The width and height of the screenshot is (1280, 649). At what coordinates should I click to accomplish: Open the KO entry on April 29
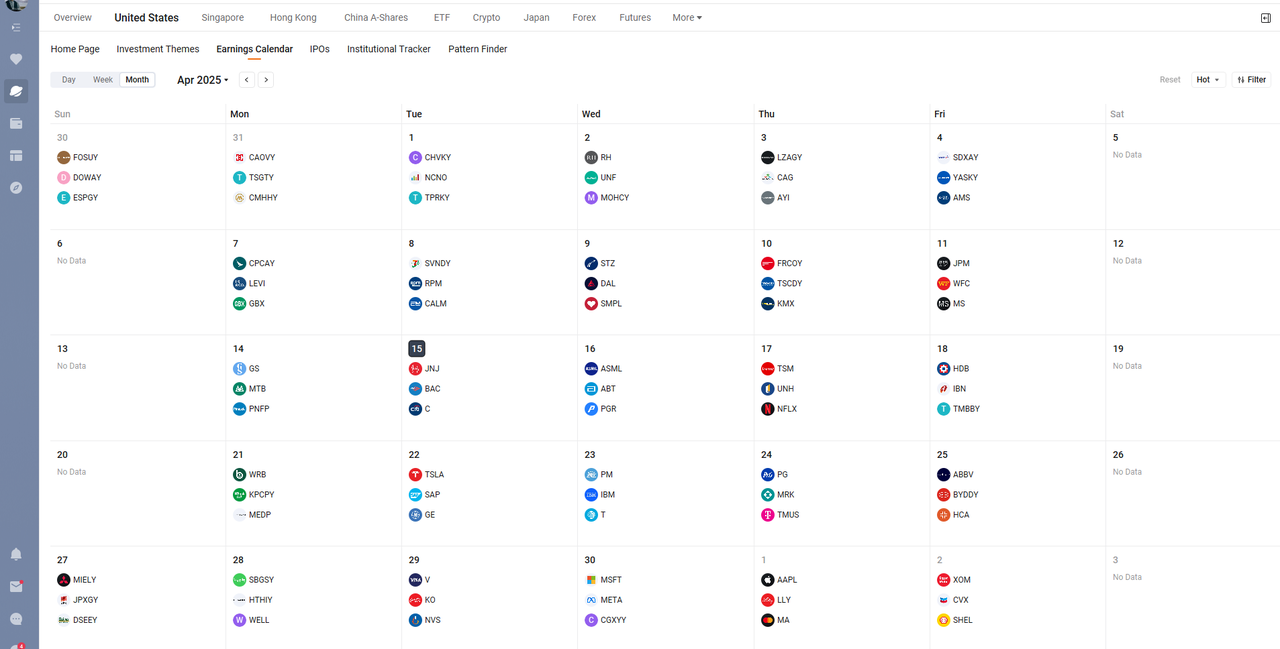click(422, 600)
